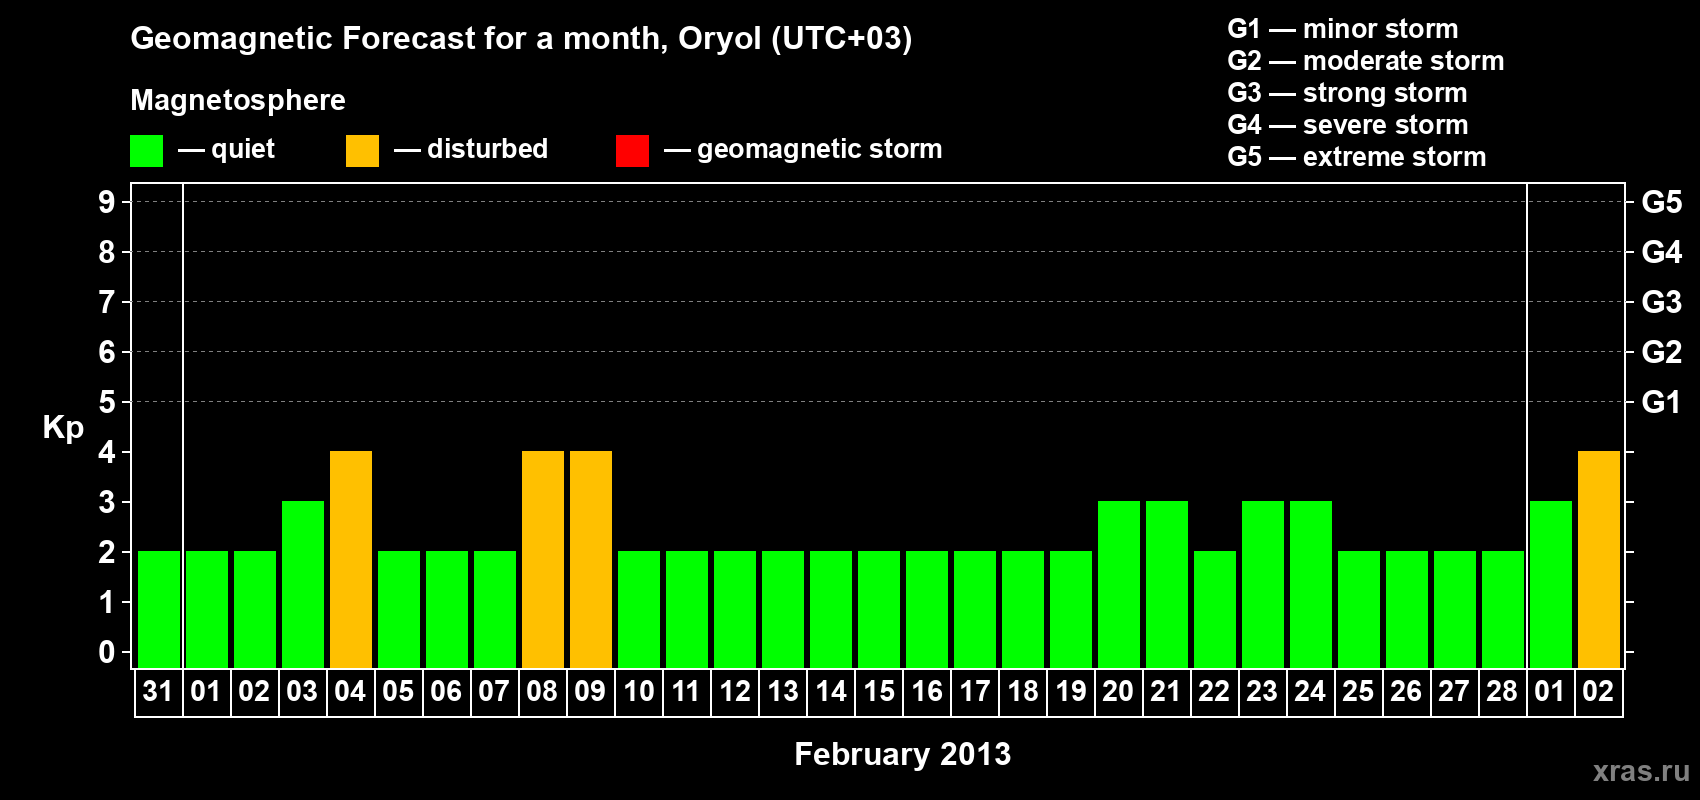Screen dimensions: 1700x800
Task: Click the 'Magnetosphere' heading
Action: 238,101
